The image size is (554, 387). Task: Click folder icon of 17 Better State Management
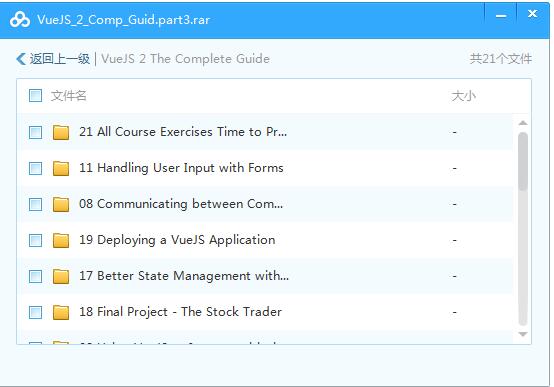click(61, 276)
